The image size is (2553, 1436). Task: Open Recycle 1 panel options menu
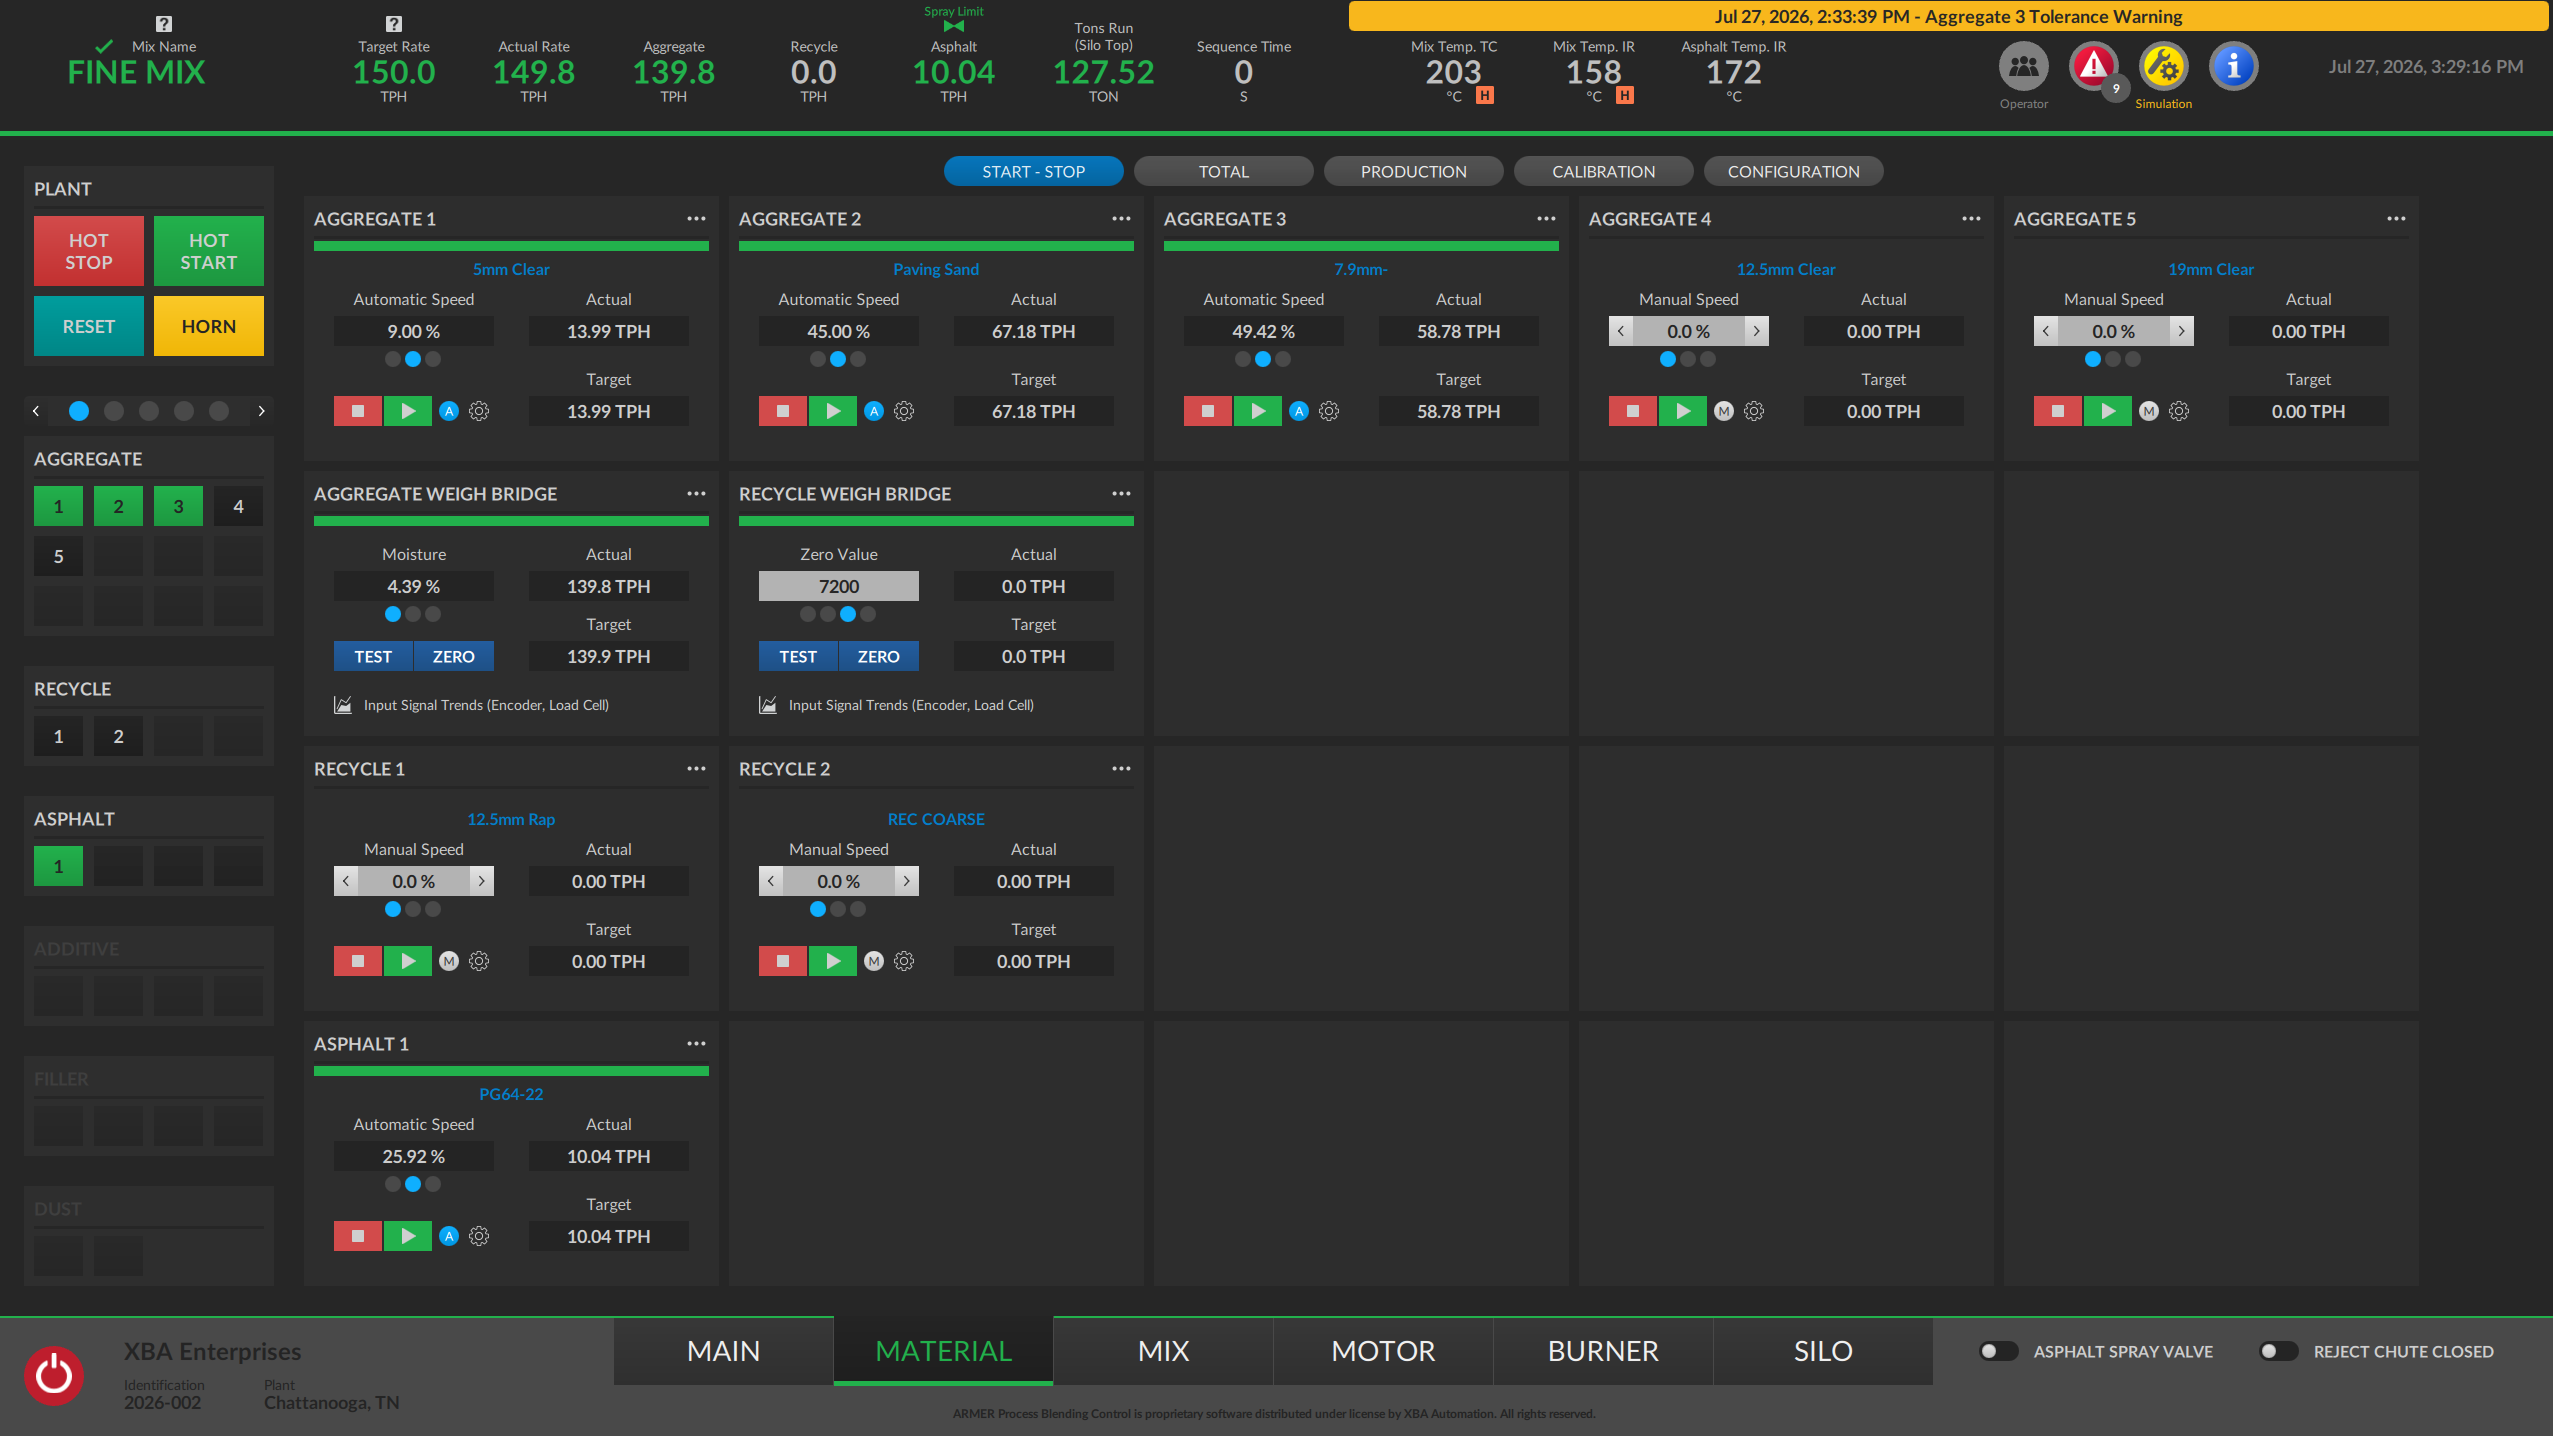(x=696, y=768)
